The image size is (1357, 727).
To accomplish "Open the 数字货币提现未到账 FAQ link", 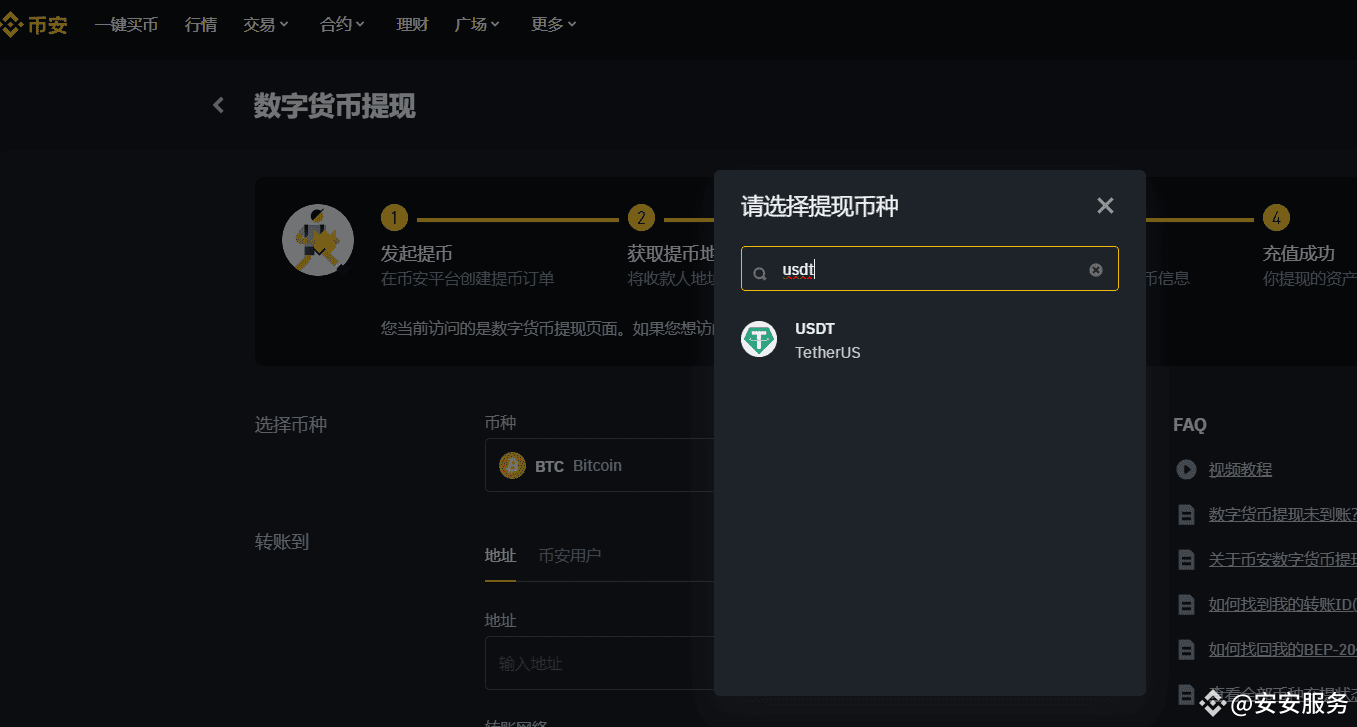I will click(x=1283, y=515).
